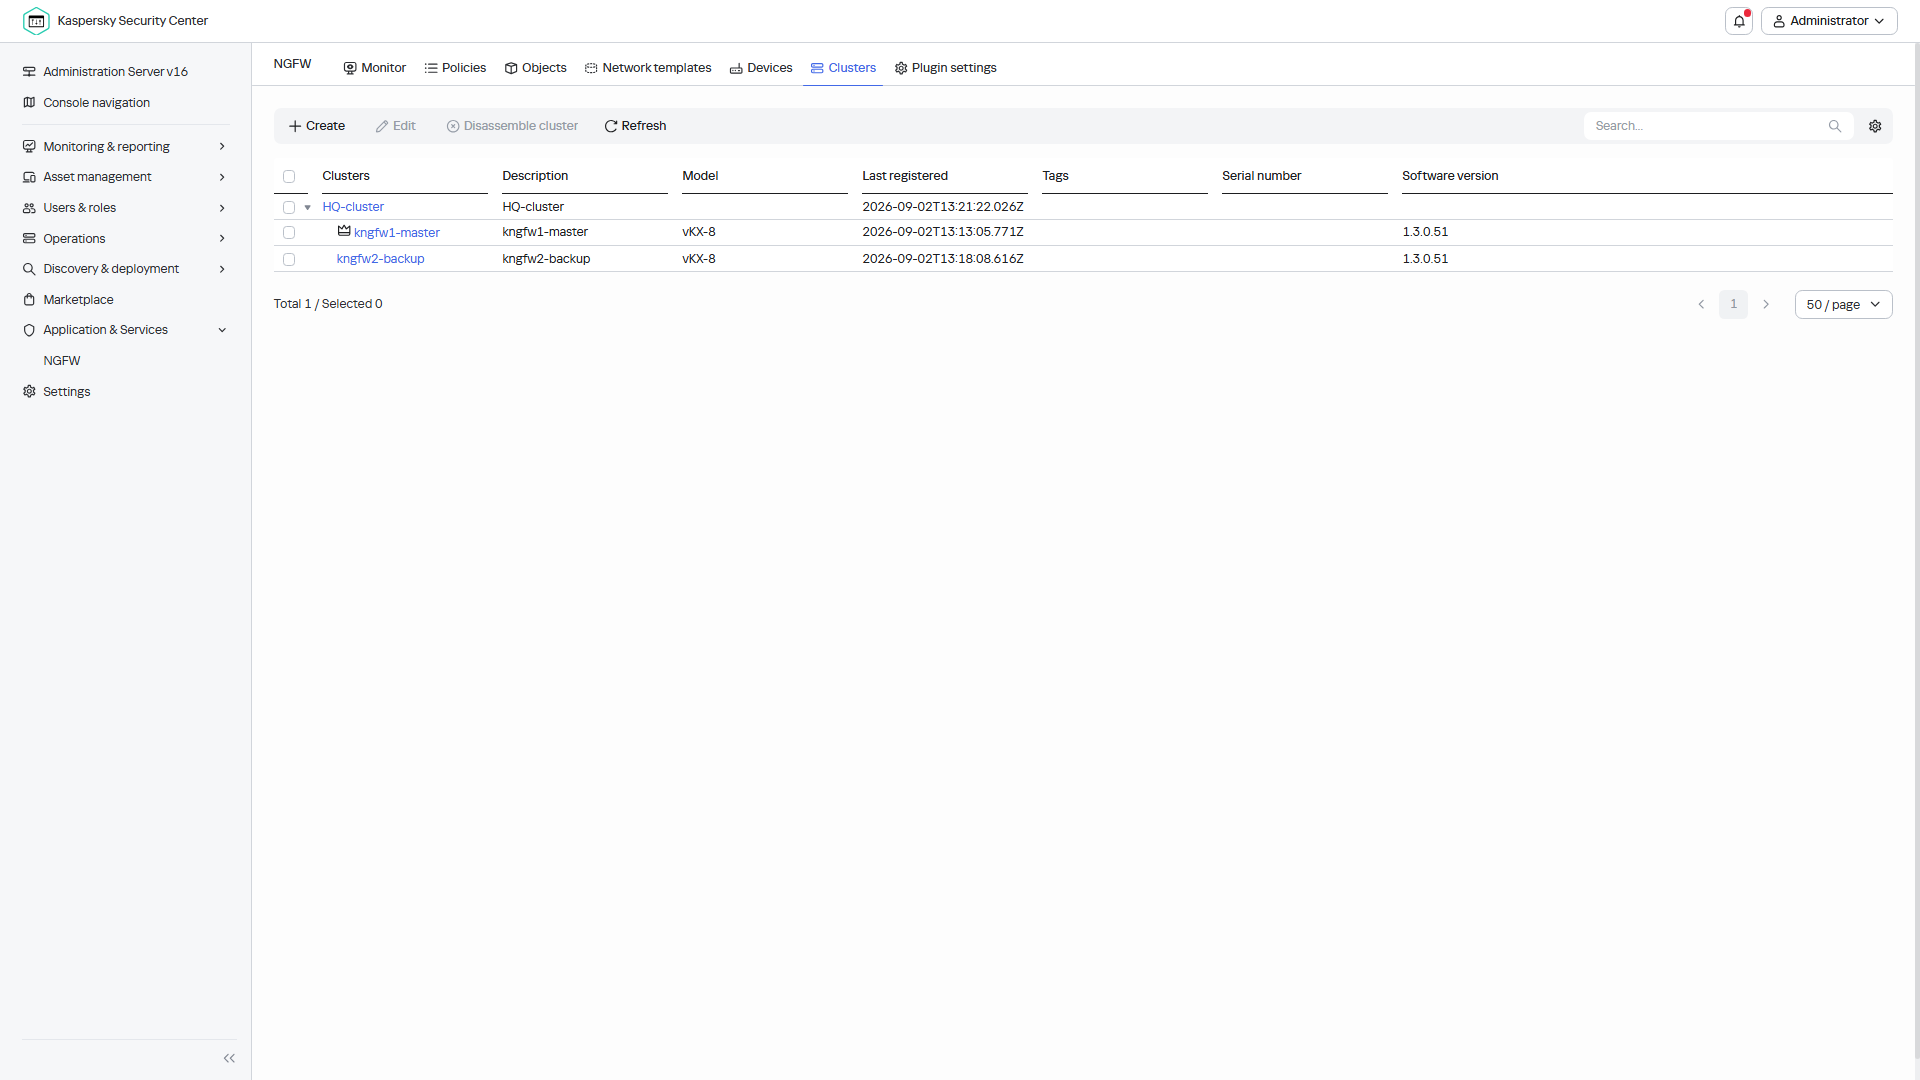The image size is (1920, 1080).
Task: Click the Create button label
Action: point(326,126)
